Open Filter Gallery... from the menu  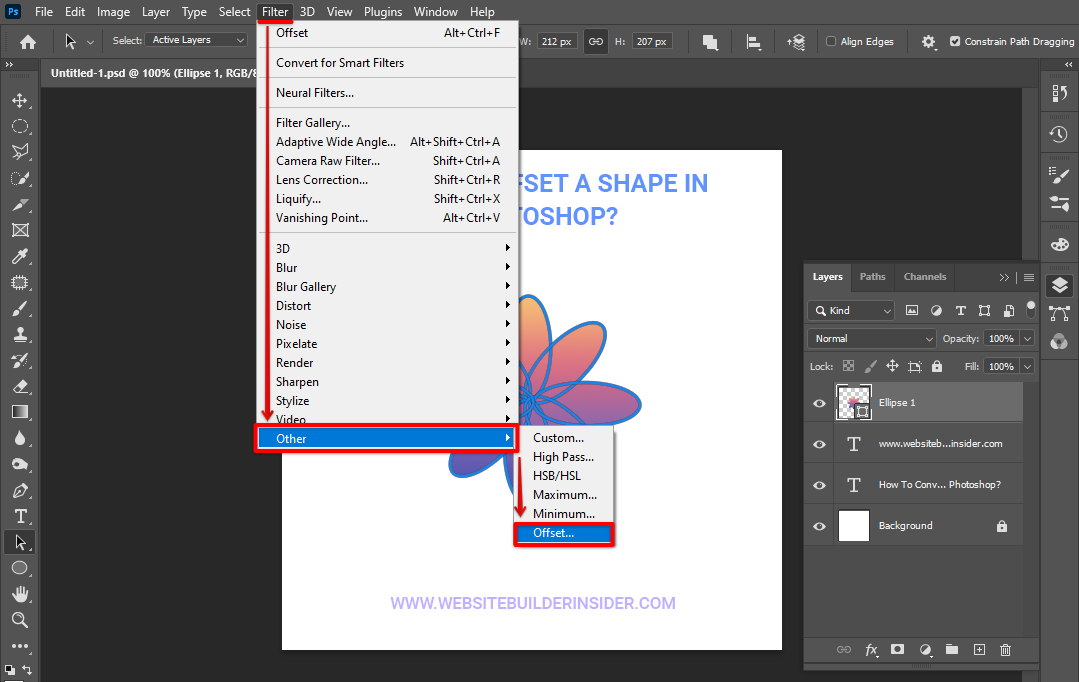[313, 123]
